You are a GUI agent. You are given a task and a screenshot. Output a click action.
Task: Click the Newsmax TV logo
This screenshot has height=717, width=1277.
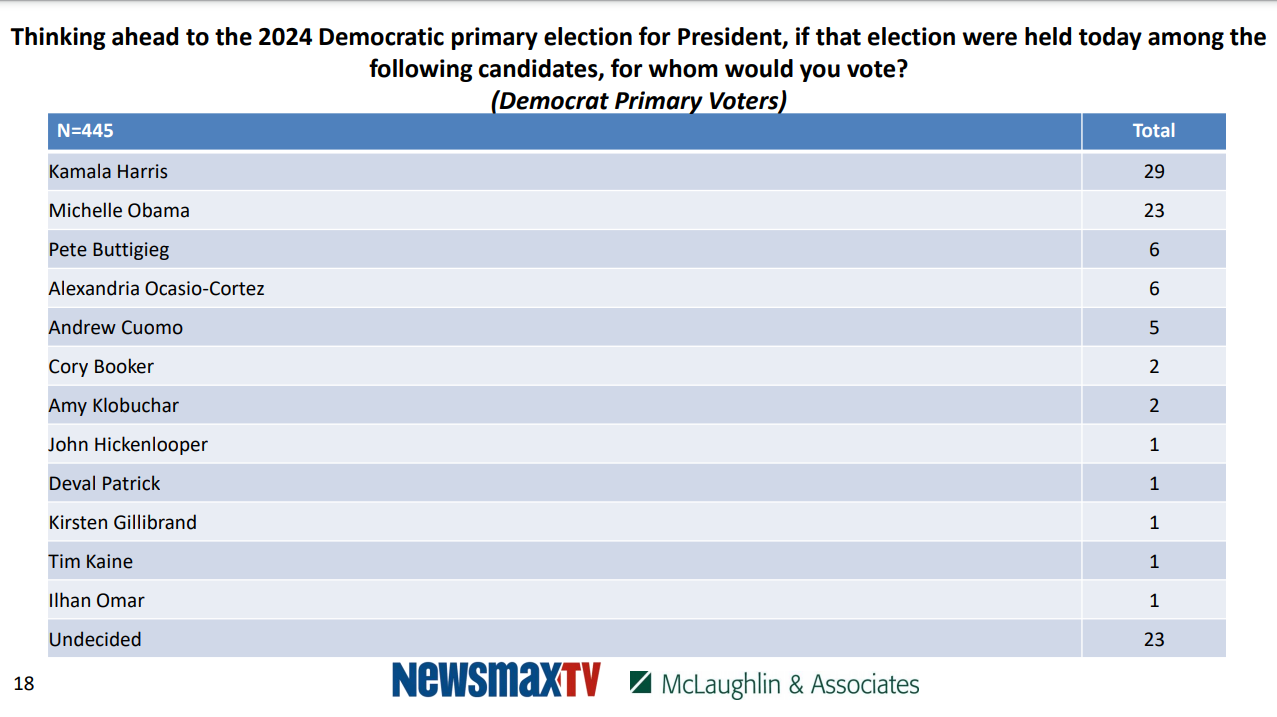point(496,680)
